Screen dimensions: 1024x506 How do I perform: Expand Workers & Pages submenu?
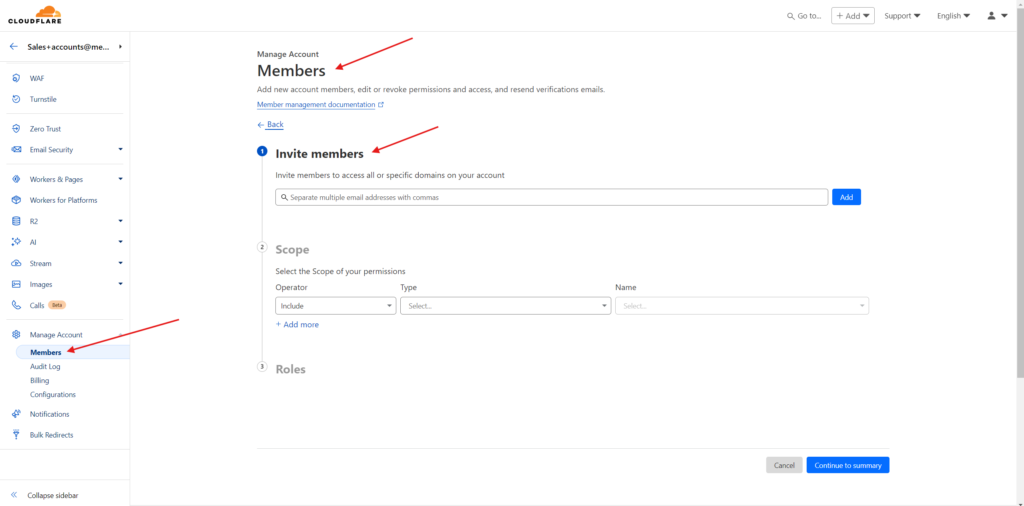[x=120, y=179]
